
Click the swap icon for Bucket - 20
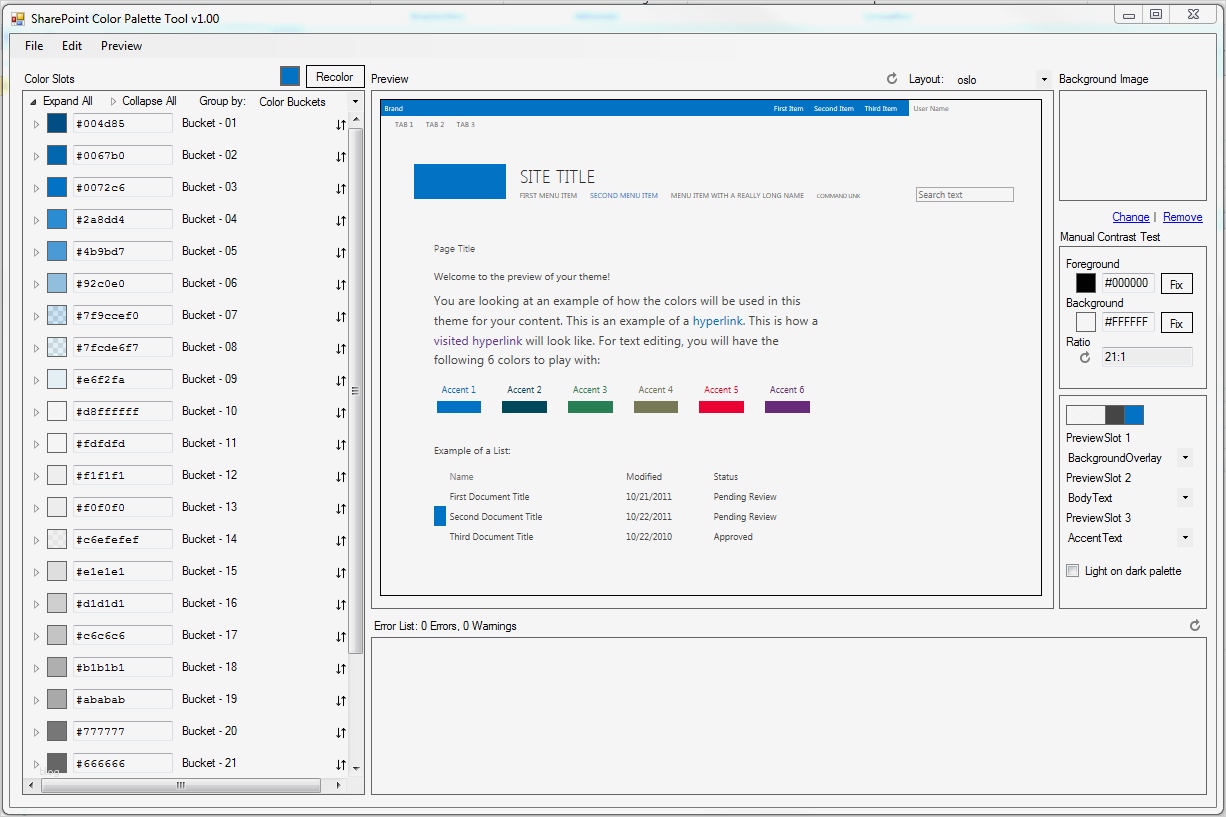pos(340,733)
